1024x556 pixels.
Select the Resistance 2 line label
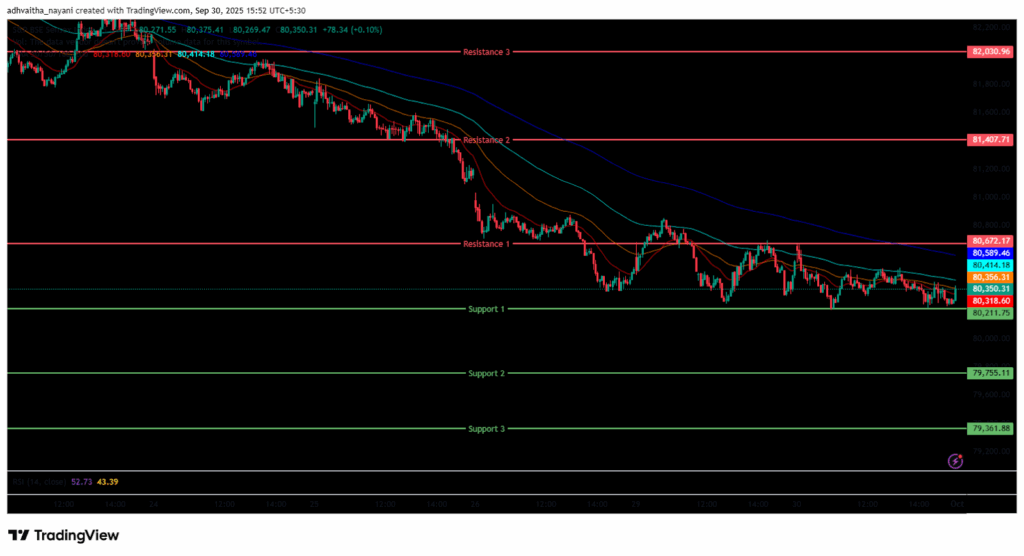(486, 140)
